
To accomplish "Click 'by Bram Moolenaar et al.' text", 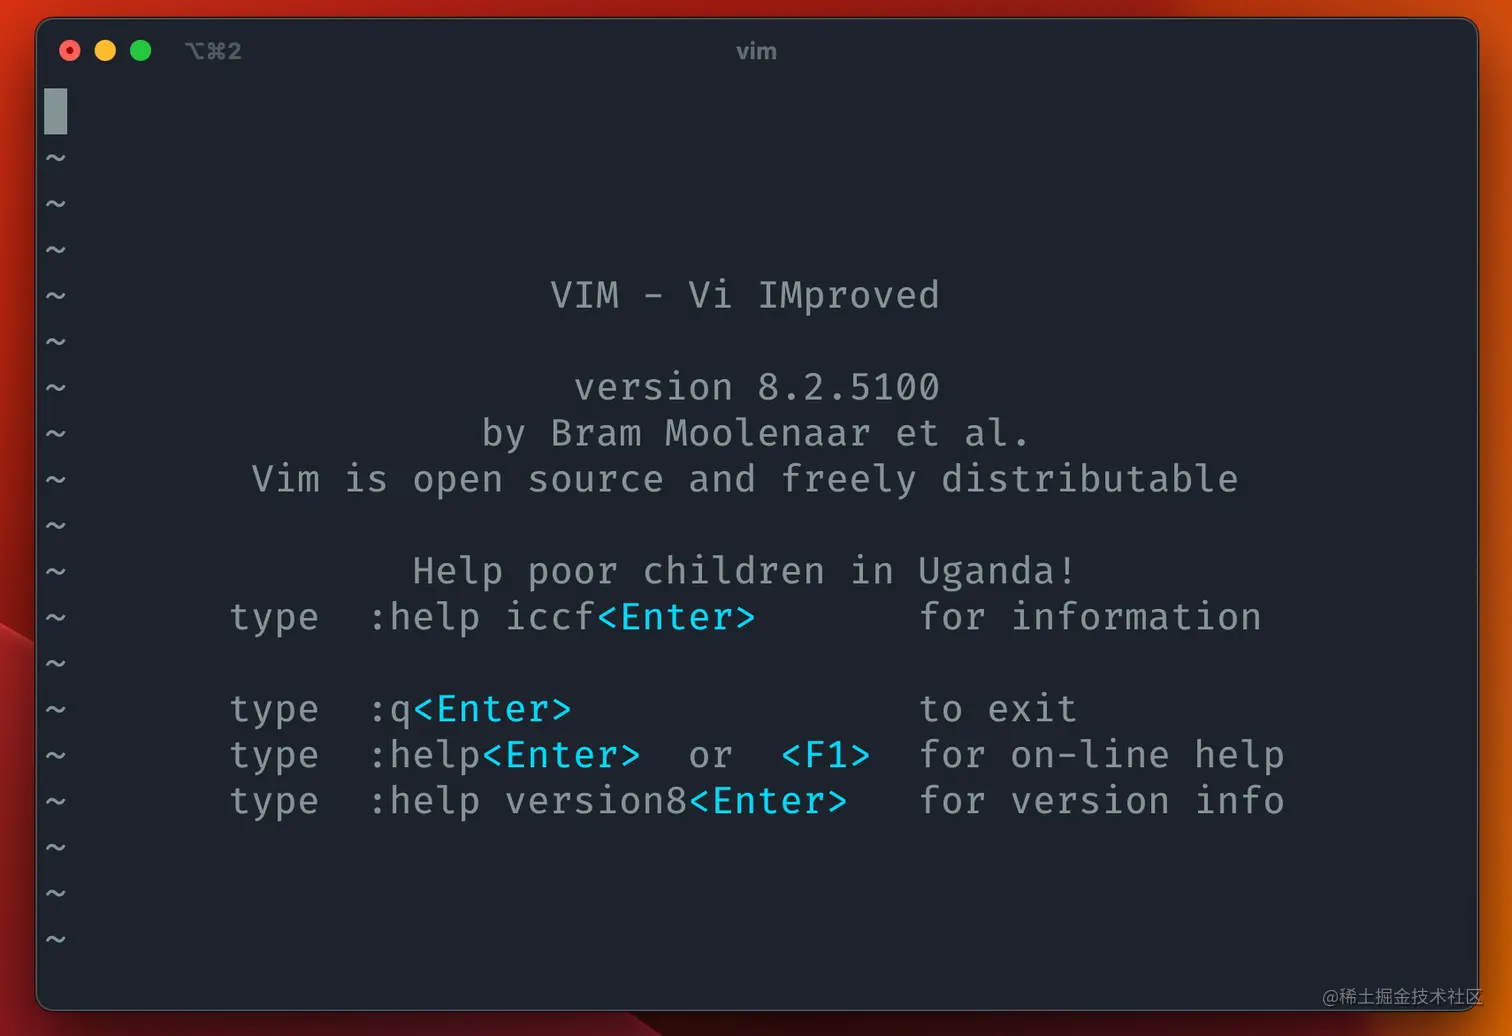I will coord(755,433).
